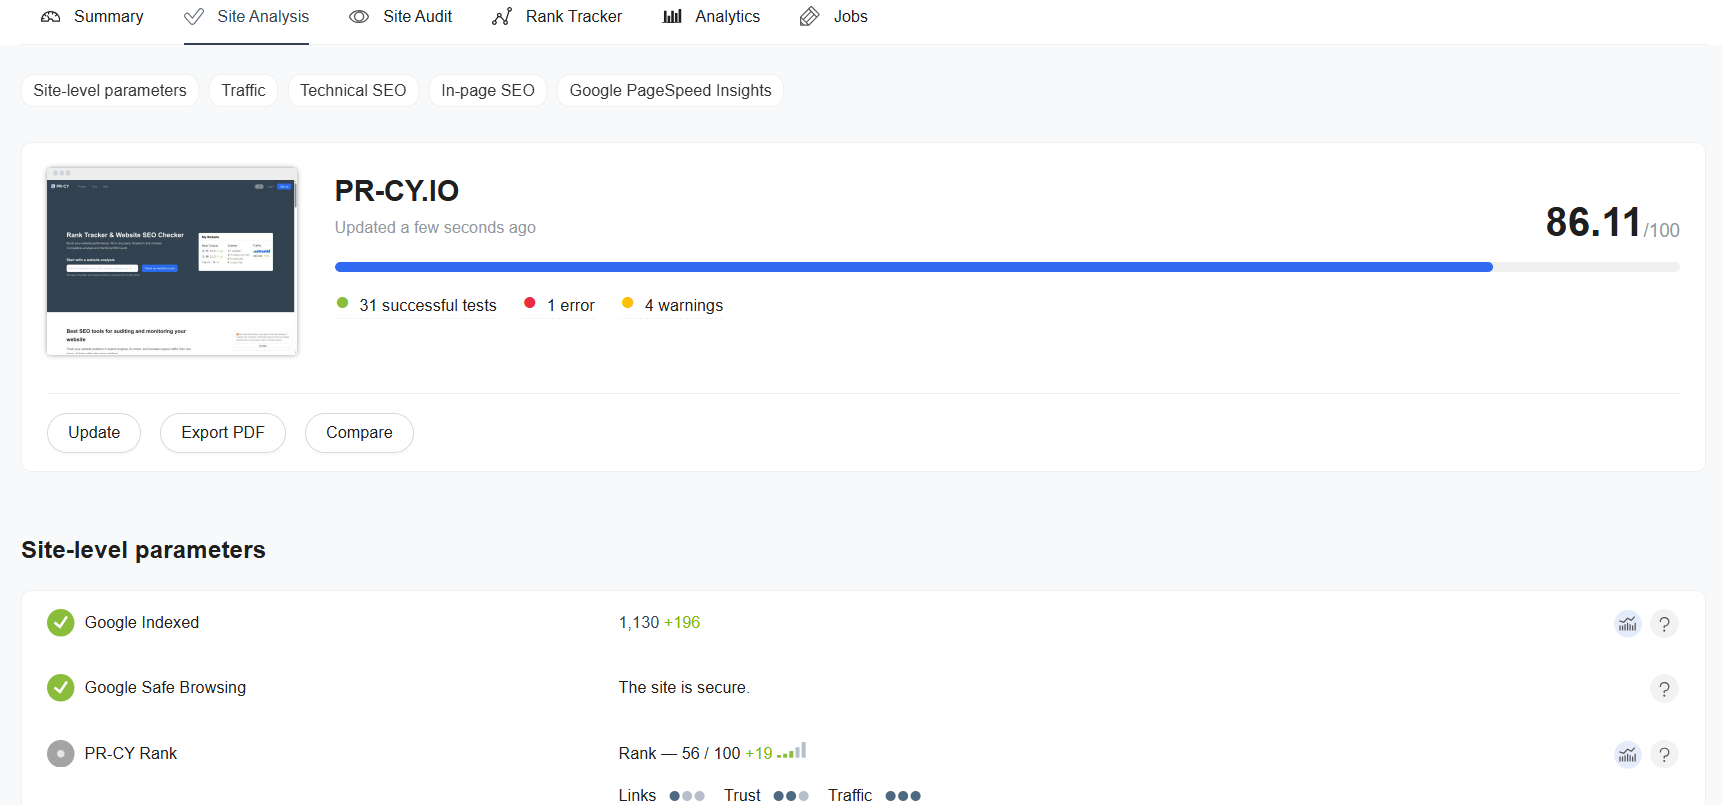Click the help icon for Google Safe Browsing
This screenshot has height=805, width=1722.
tap(1663, 689)
